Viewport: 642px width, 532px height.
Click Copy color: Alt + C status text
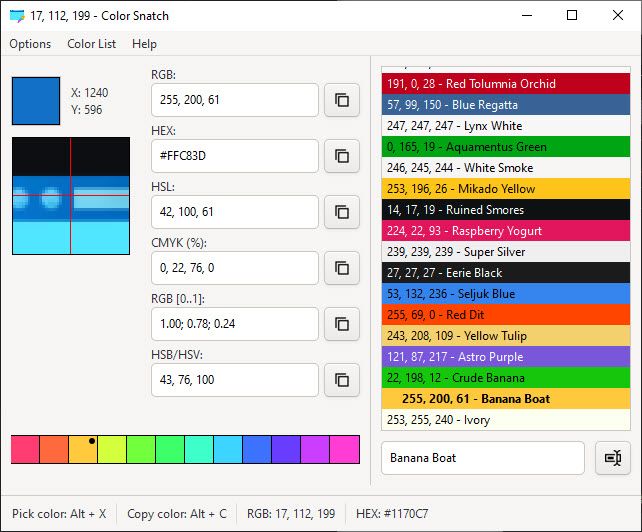click(177, 514)
